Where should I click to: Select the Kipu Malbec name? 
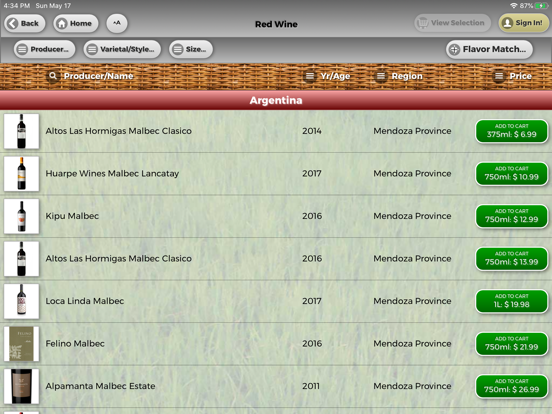(72, 216)
